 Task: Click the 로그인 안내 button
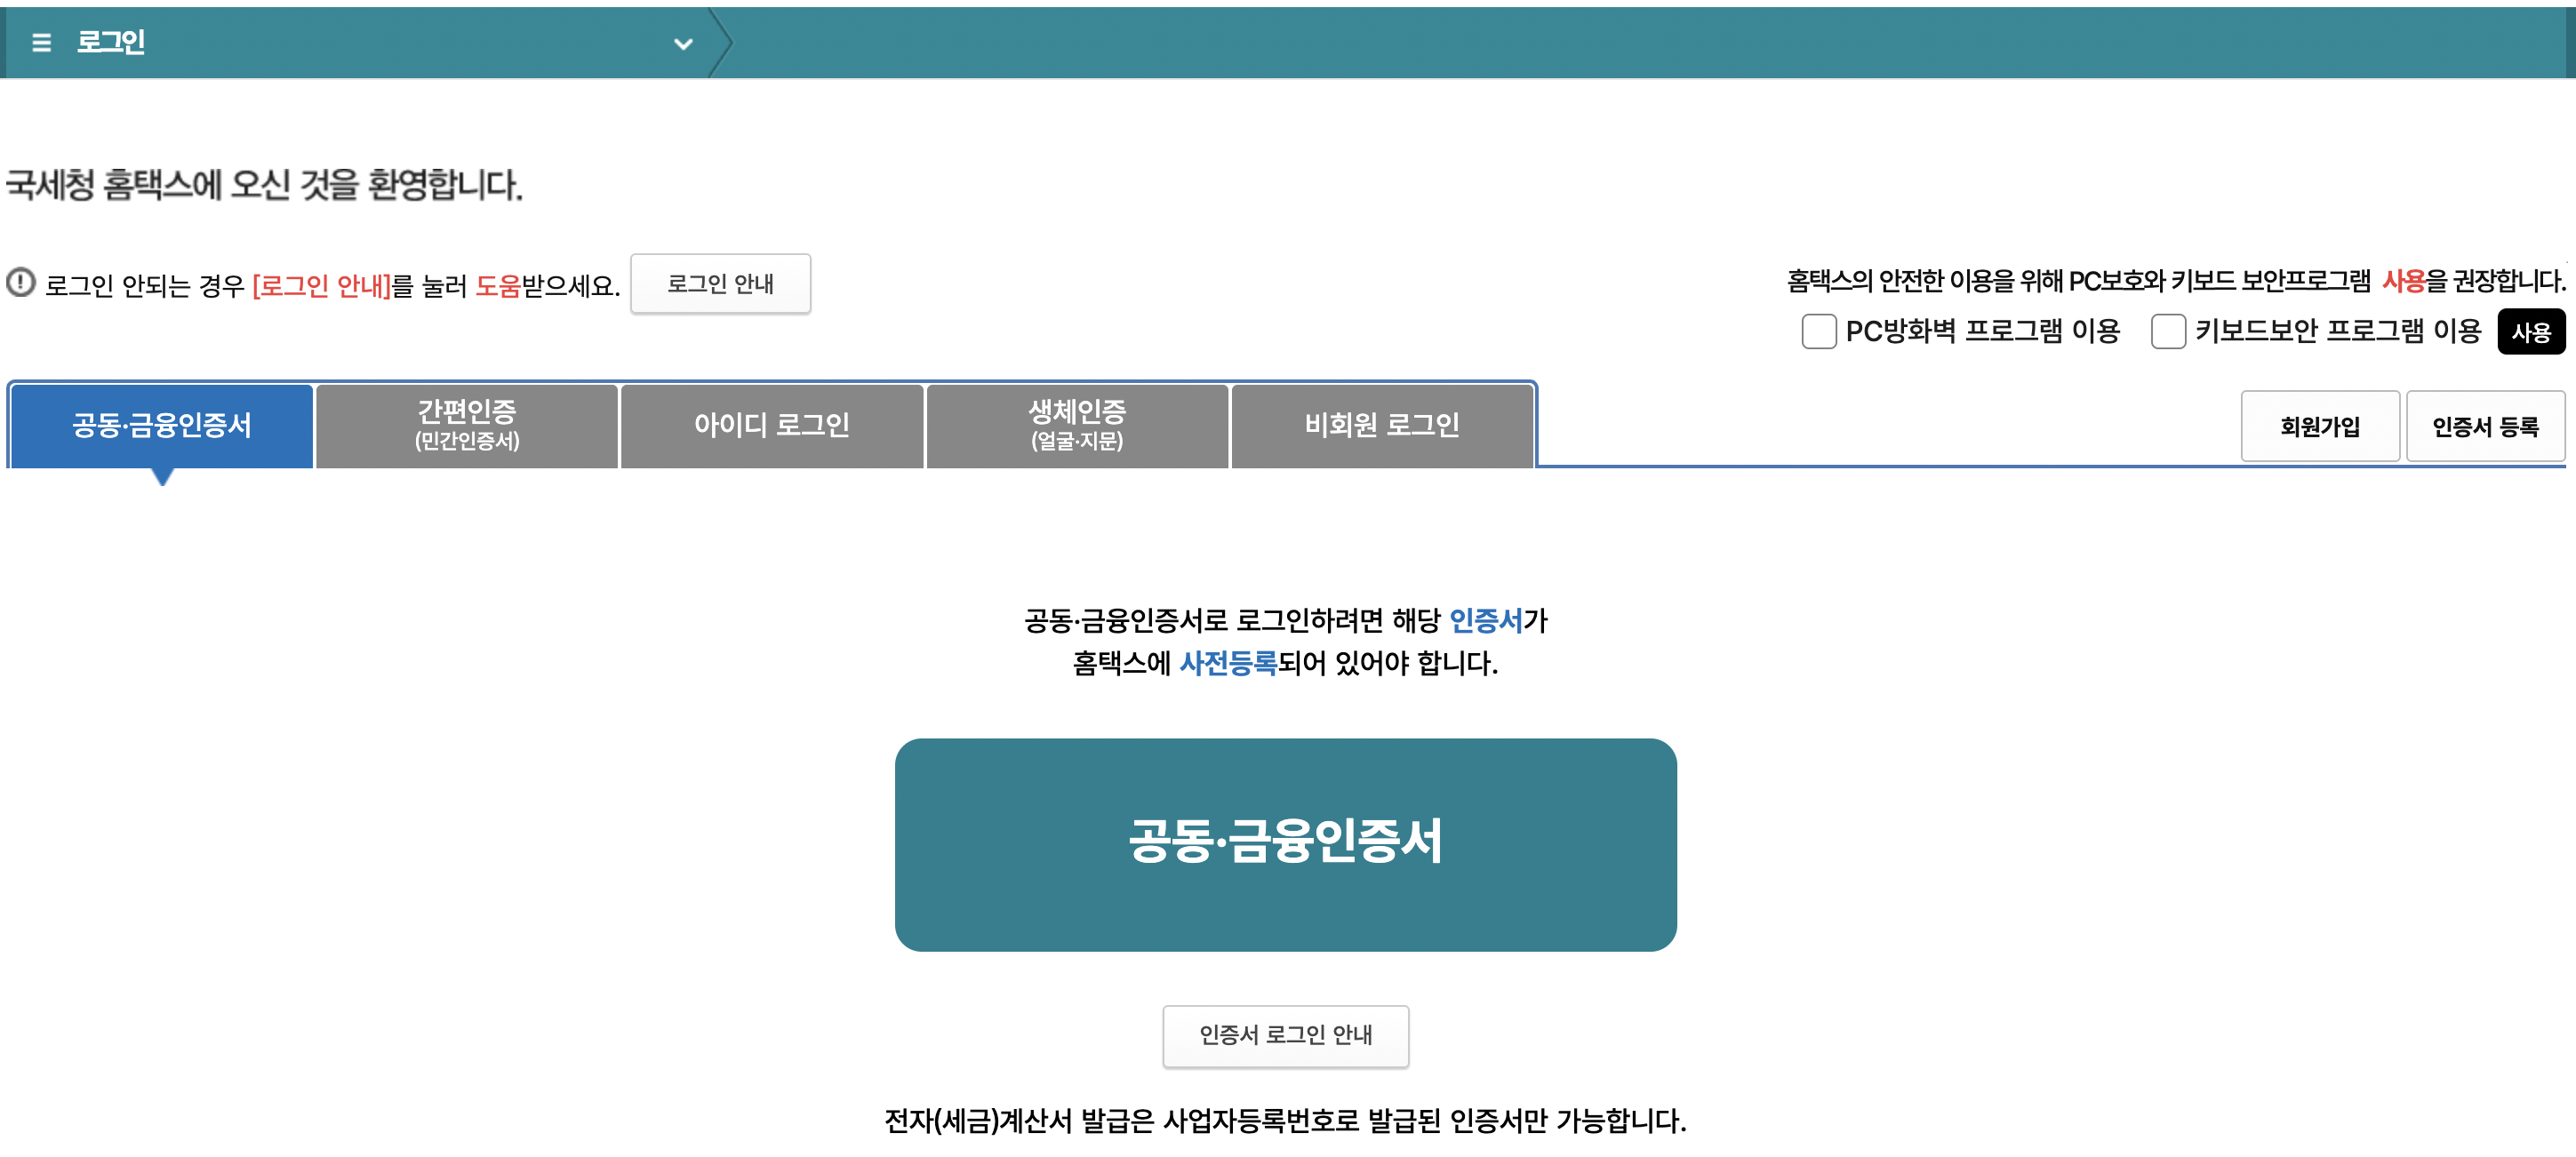pos(720,284)
